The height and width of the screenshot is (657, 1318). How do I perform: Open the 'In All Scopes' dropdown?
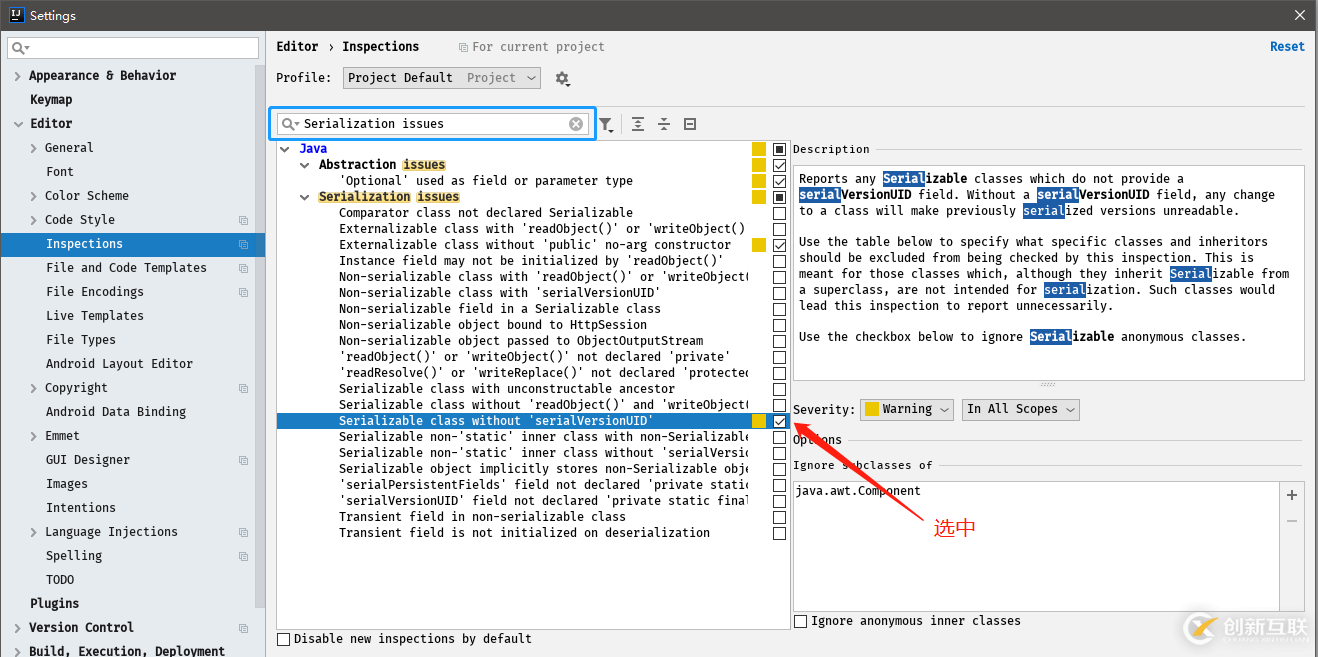[x=1020, y=409]
